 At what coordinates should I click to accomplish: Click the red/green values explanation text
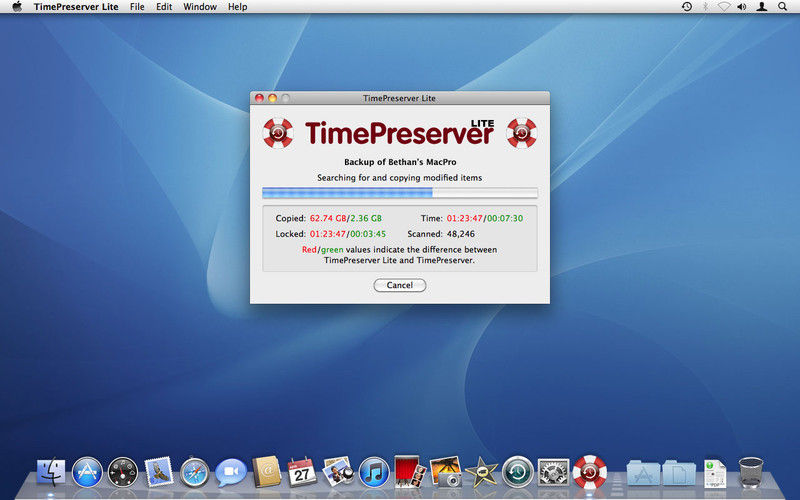[399, 255]
